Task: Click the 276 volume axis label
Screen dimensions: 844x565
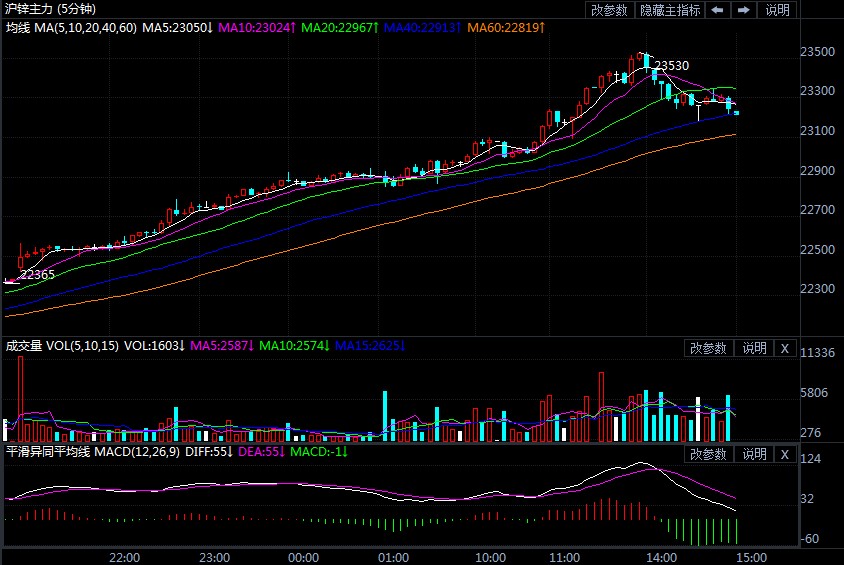Action: [811, 433]
